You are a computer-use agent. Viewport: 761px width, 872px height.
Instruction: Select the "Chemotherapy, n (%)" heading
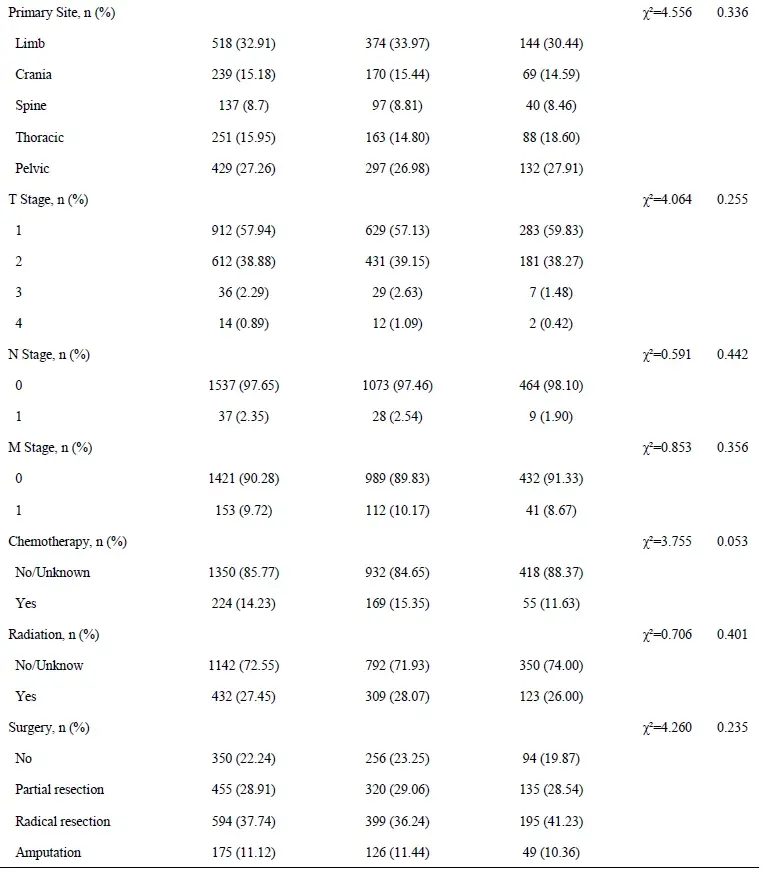point(67,541)
